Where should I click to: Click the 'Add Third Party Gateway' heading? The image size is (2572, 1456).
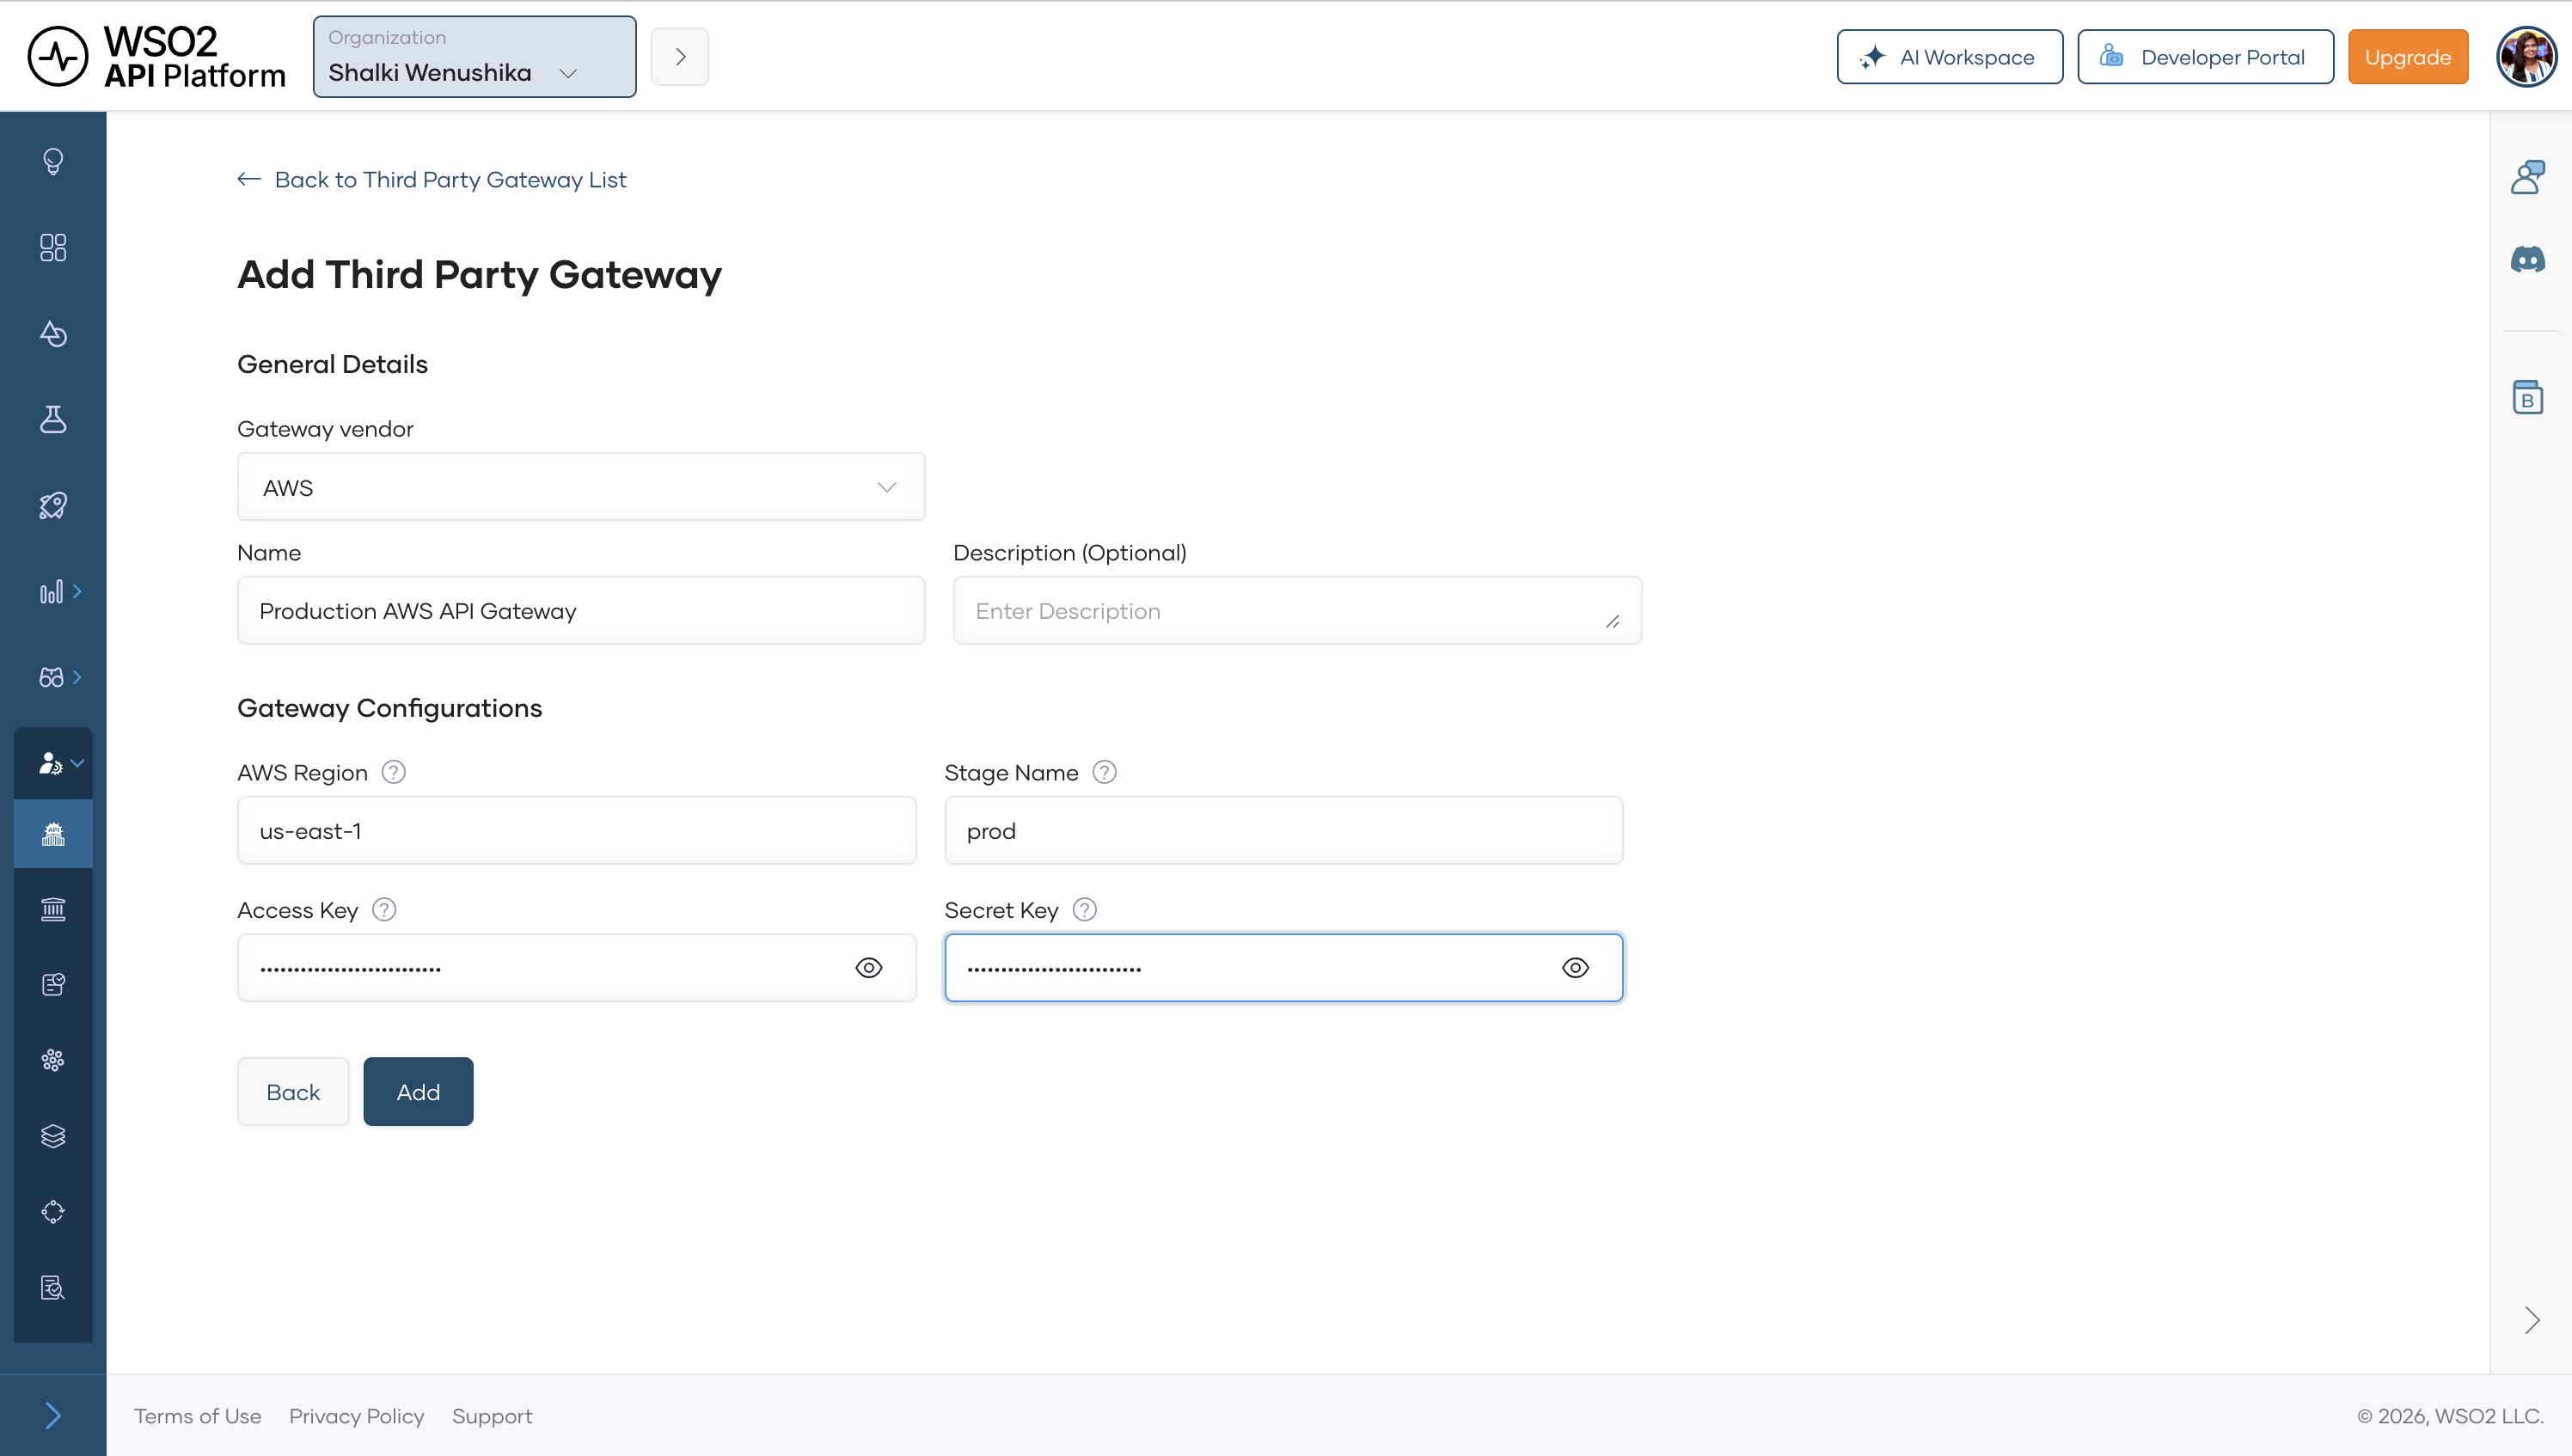point(479,274)
